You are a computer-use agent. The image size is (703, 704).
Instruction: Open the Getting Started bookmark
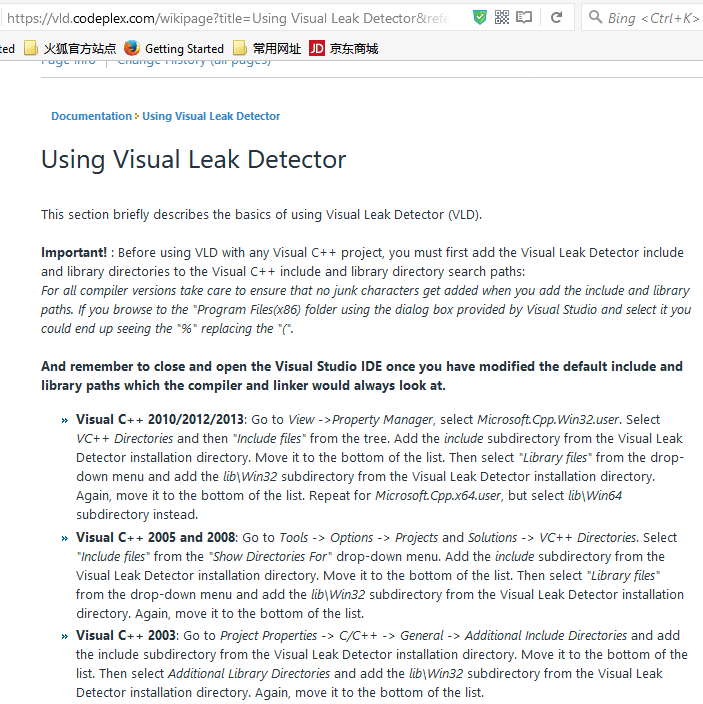point(174,48)
